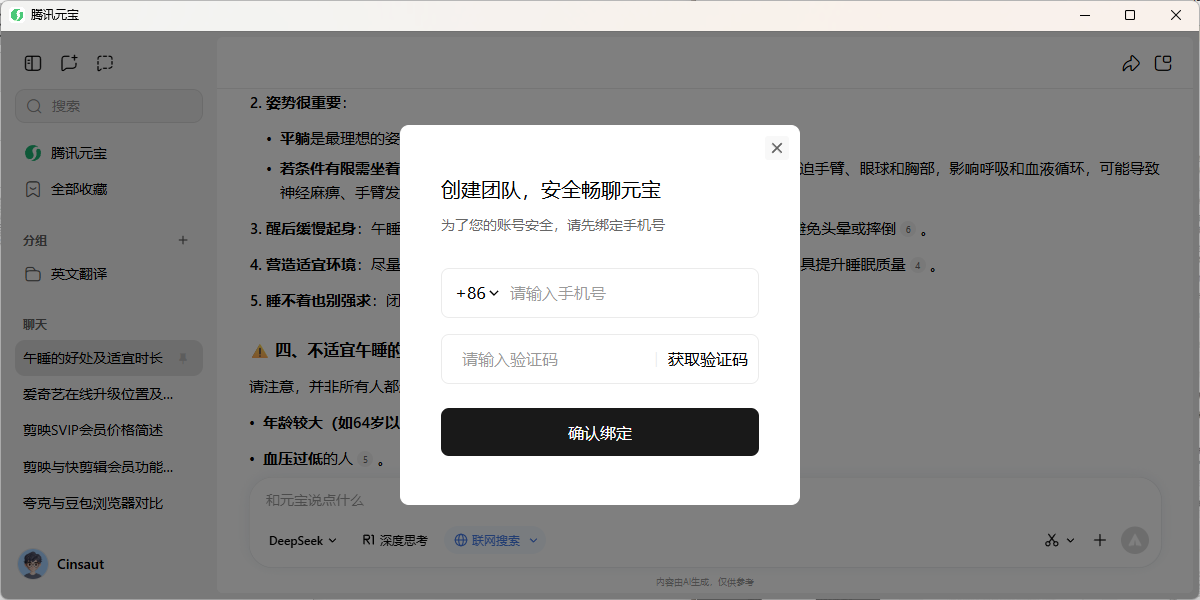This screenshot has width=1200, height=600.
Task: Click the plus attachment icon in input bar
Action: point(1100,540)
